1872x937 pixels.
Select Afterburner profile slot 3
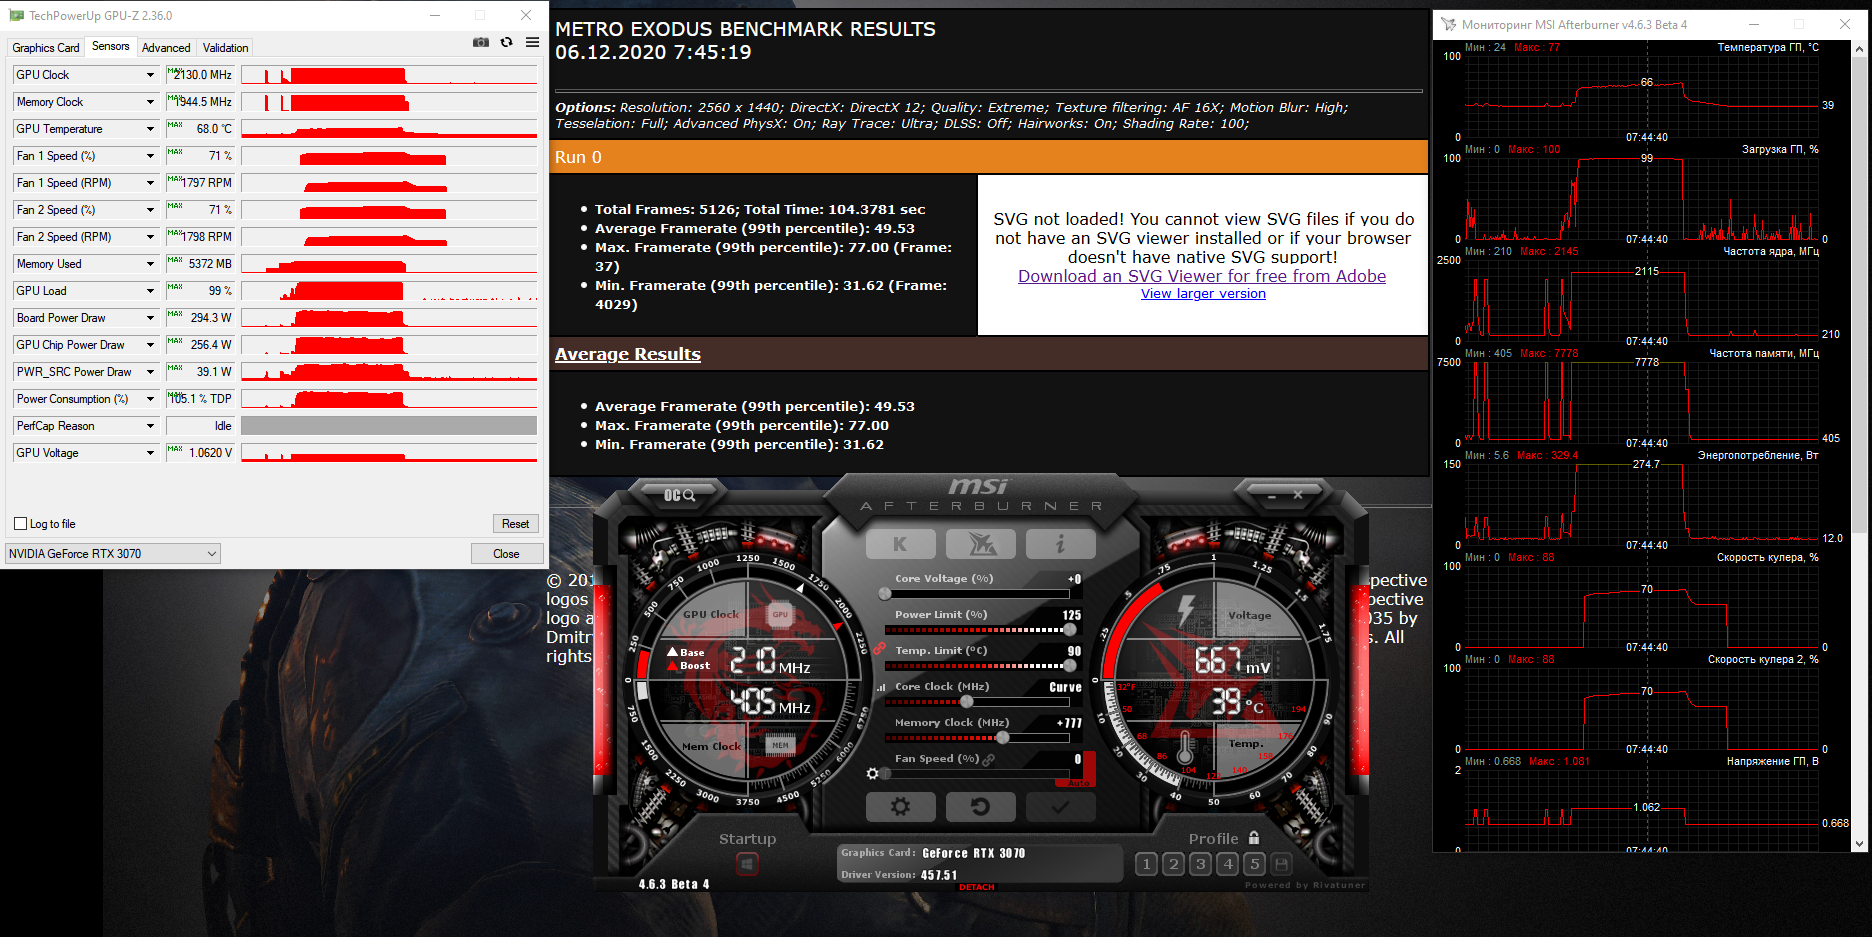1201,864
